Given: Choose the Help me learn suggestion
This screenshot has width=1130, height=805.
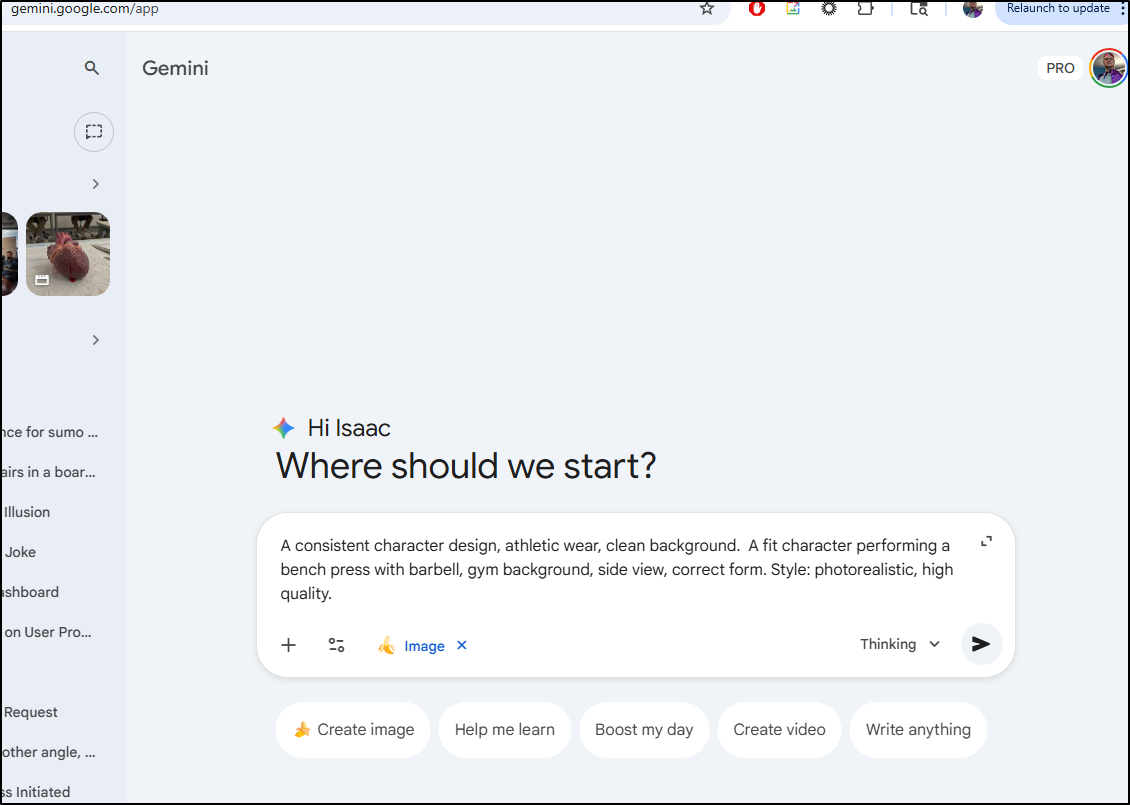Looking at the screenshot, I should coord(504,730).
